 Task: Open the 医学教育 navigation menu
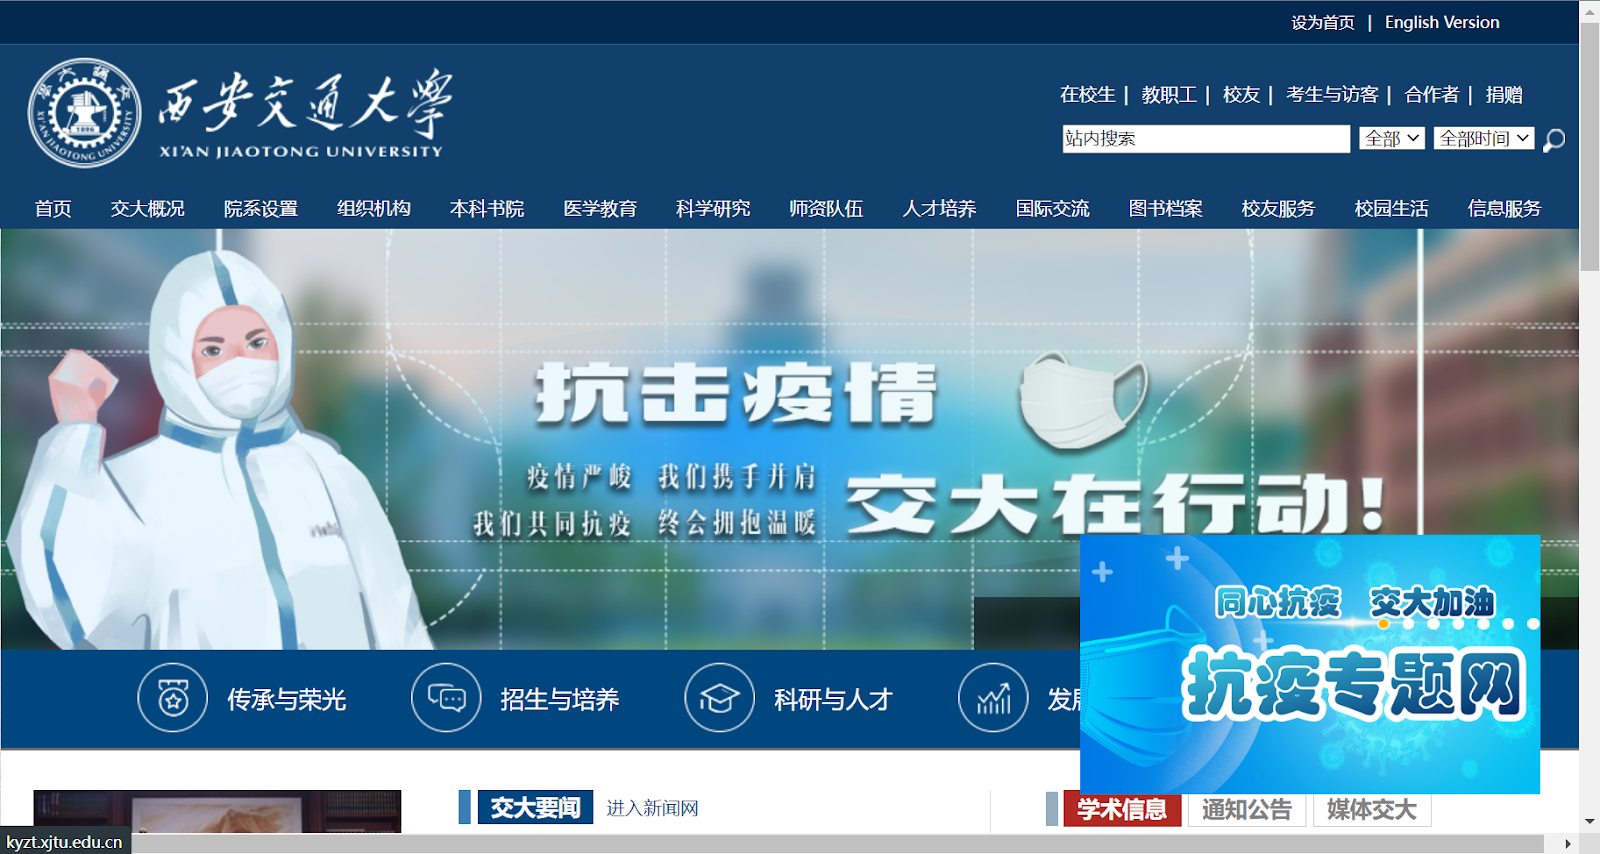click(600, 208)
